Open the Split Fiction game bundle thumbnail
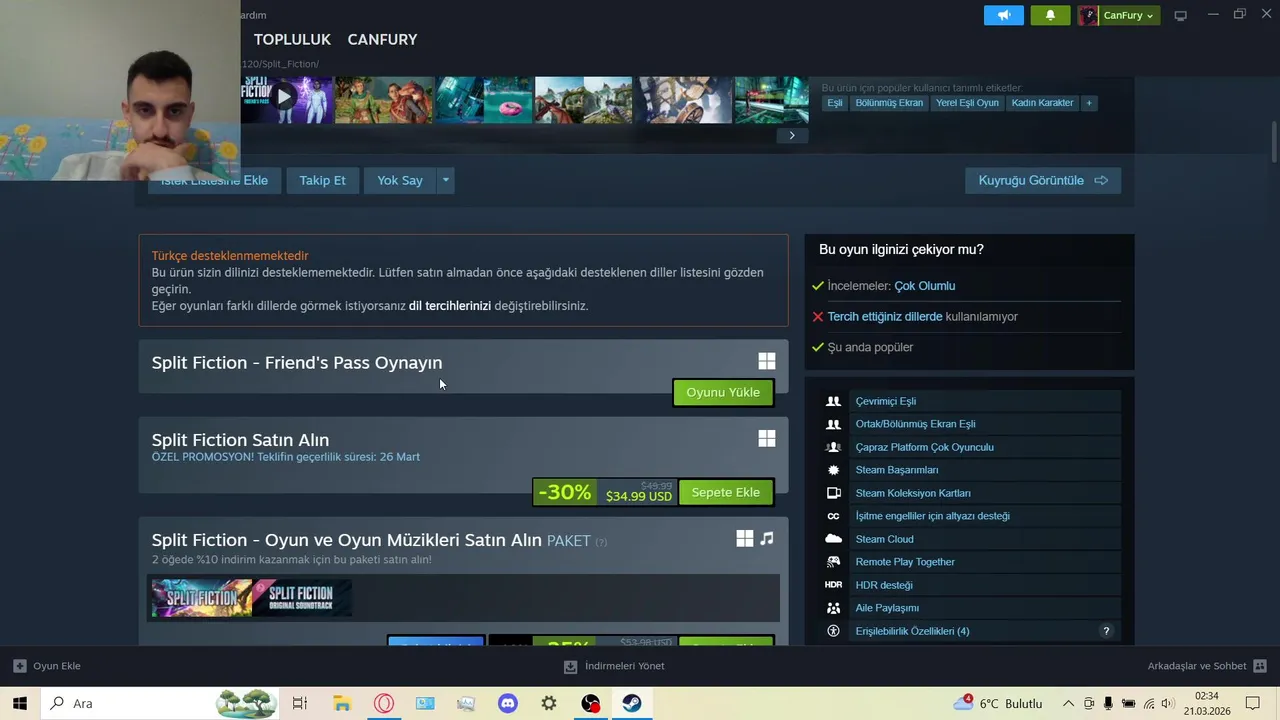The height and width of the screenshot is (720, 1280). click(201, 598)
